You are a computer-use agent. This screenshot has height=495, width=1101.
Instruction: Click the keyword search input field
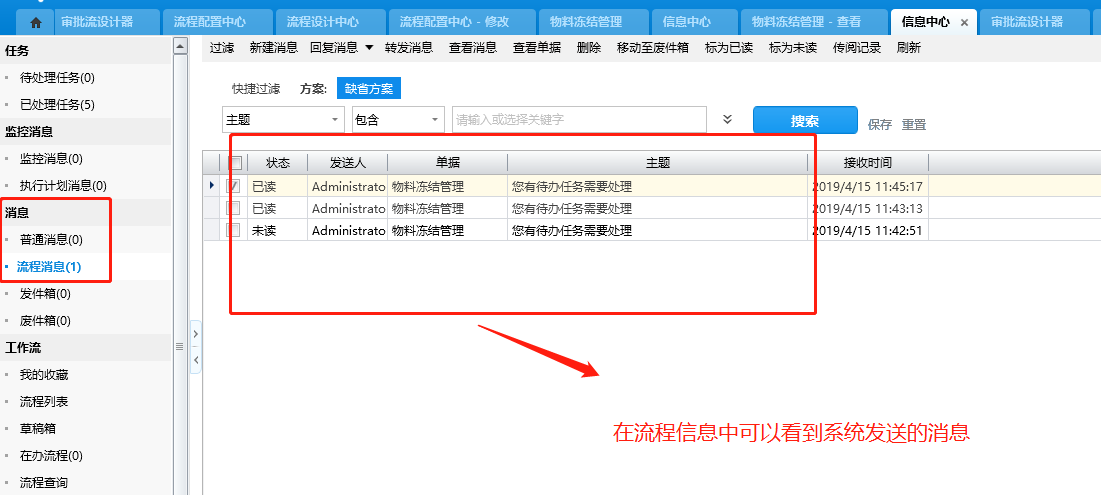[x=579, y=119]
